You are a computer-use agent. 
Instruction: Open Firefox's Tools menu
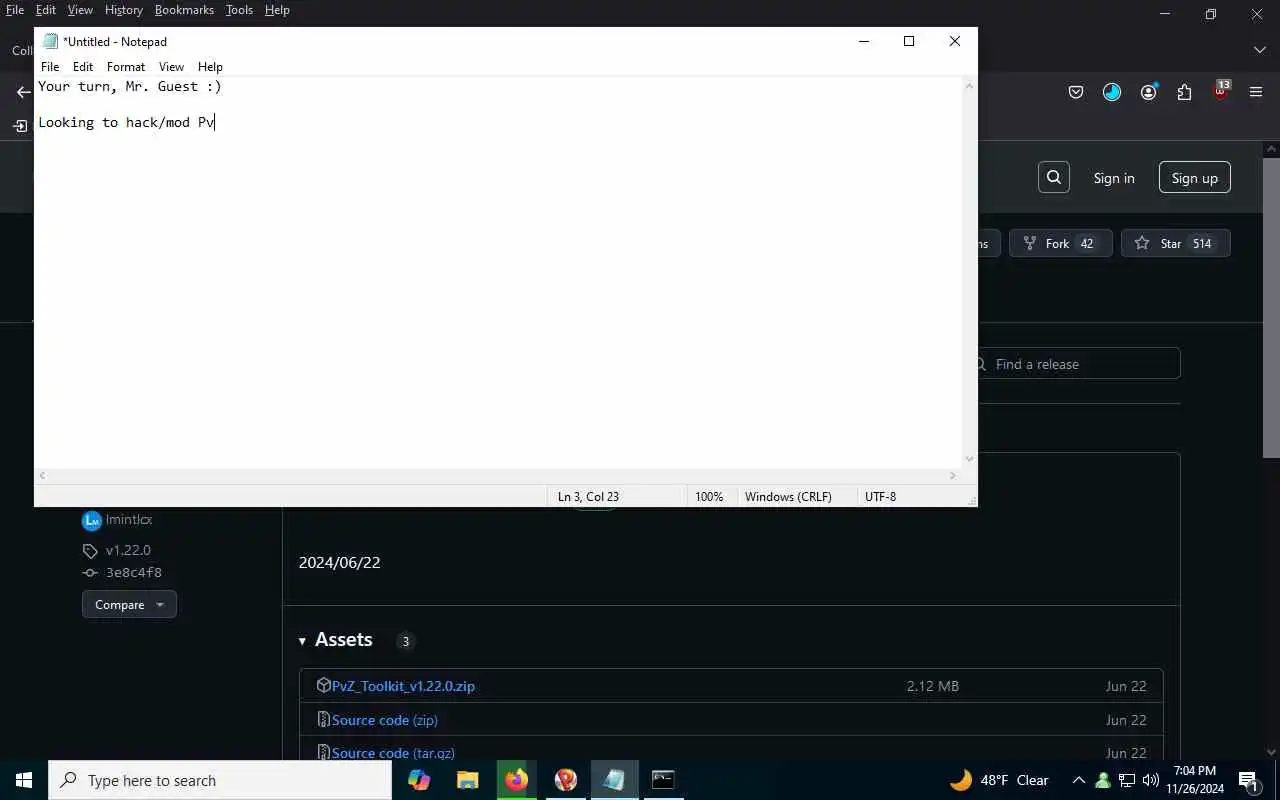click(x=239, y=10)
